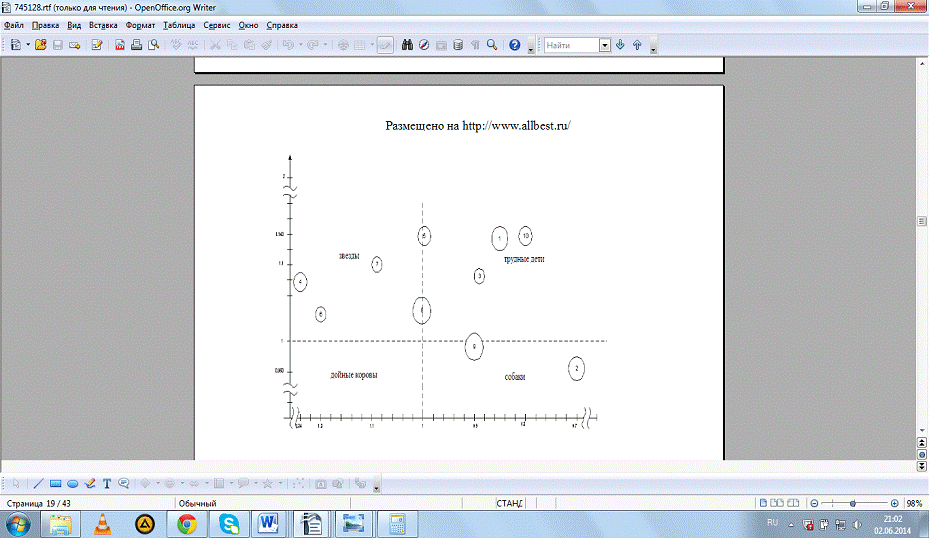Expand drawing toolbar overflow options arrow
This screenshot has height=538, width=929.
(376, 486)
